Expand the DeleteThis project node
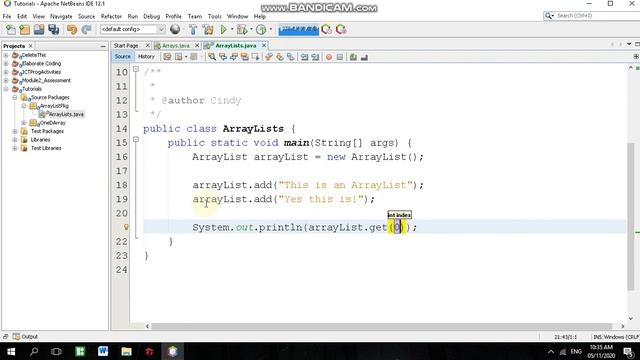Viewport: 640px width, 360px height. (6, 55)
